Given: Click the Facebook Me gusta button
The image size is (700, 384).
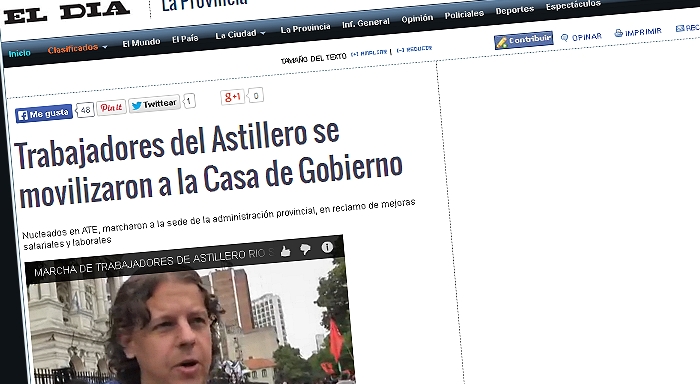Looking at the screenshot, I should point(44,113).
